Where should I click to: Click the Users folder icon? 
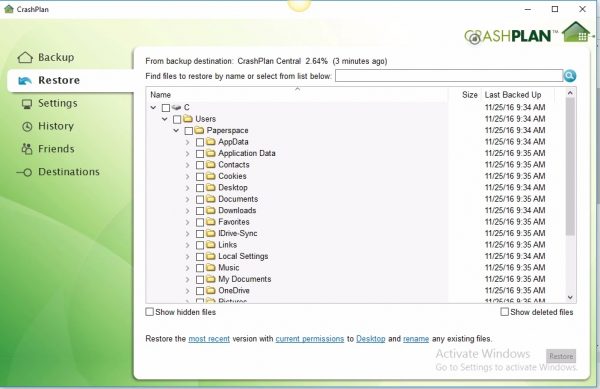[x=188, y=119]
